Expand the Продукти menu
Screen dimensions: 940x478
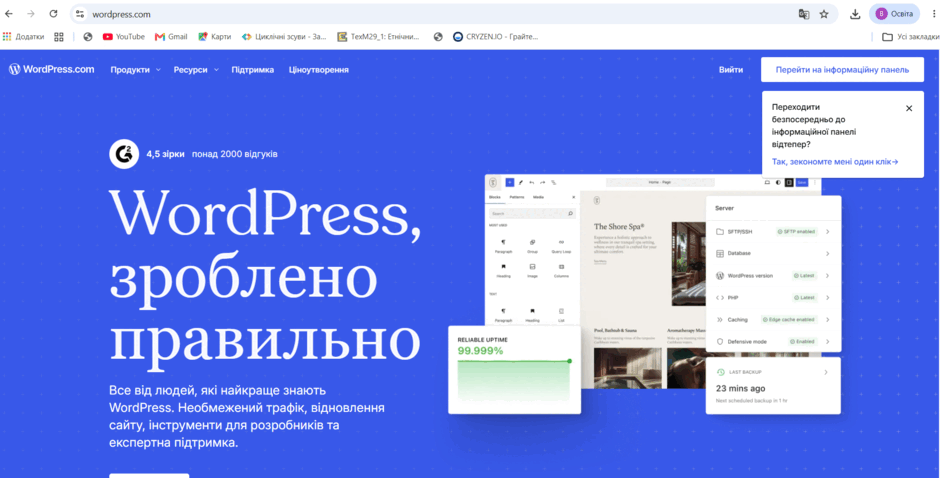(x=135, y=70)
